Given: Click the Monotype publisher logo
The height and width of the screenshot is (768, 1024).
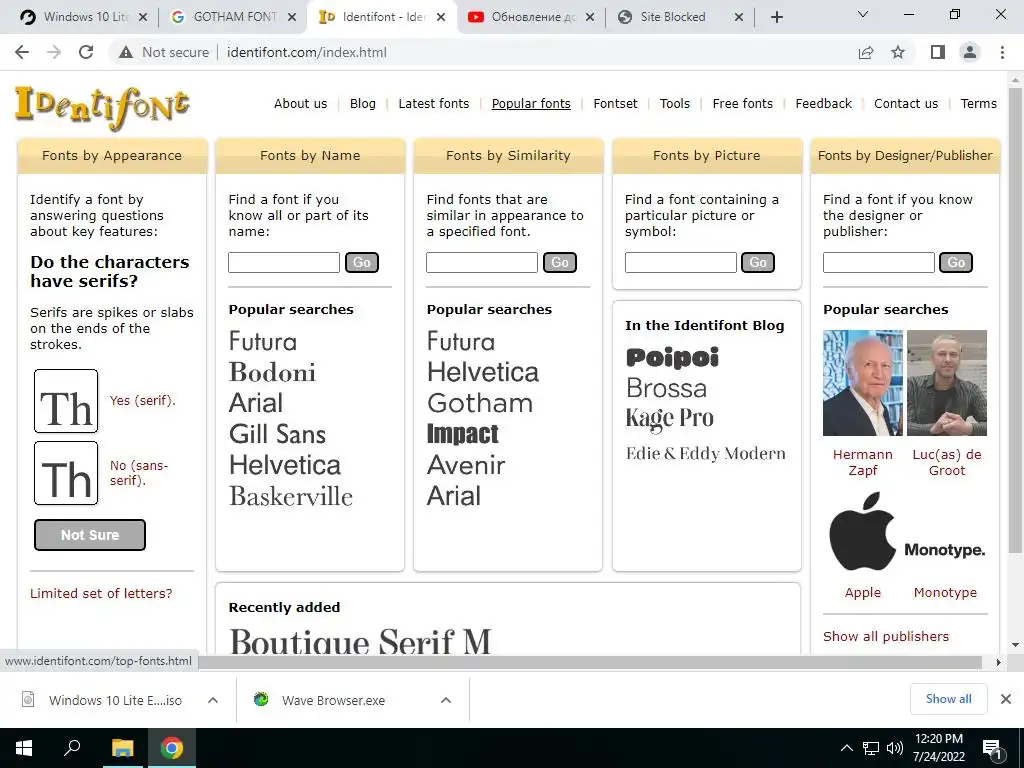Looking at the screenshot, I should click(945, 550).
